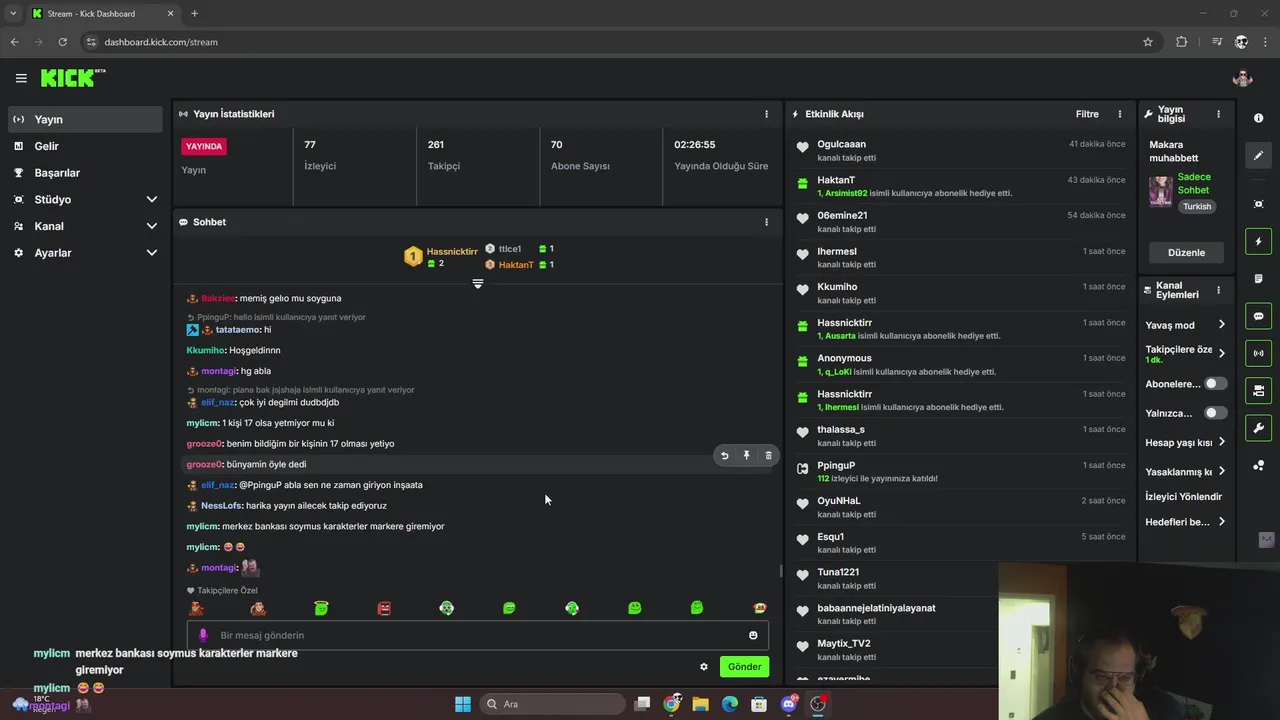Click the broadcast signal icon in right rail

(1258, 353)
